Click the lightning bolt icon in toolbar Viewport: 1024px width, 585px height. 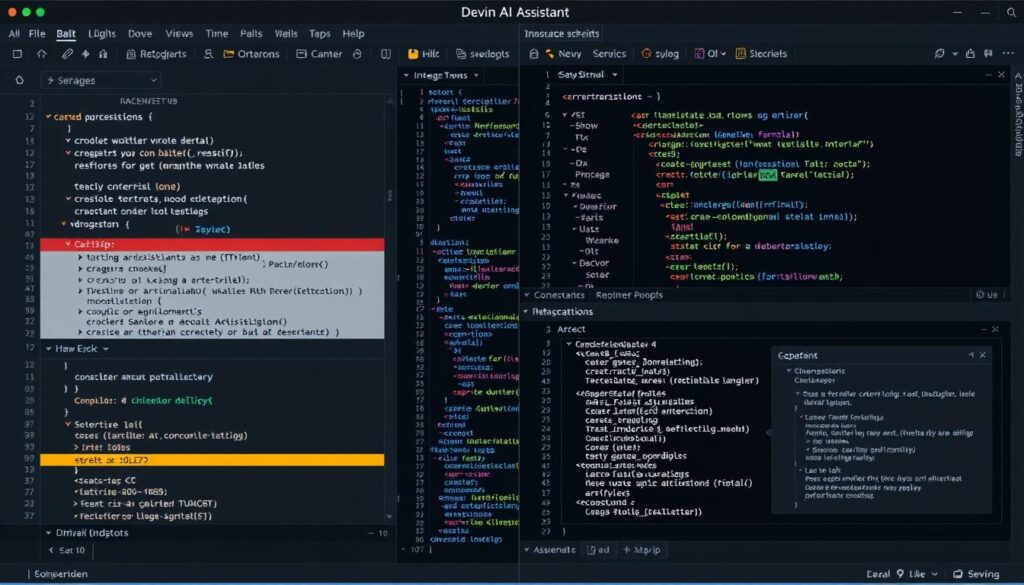coord(86,54)
